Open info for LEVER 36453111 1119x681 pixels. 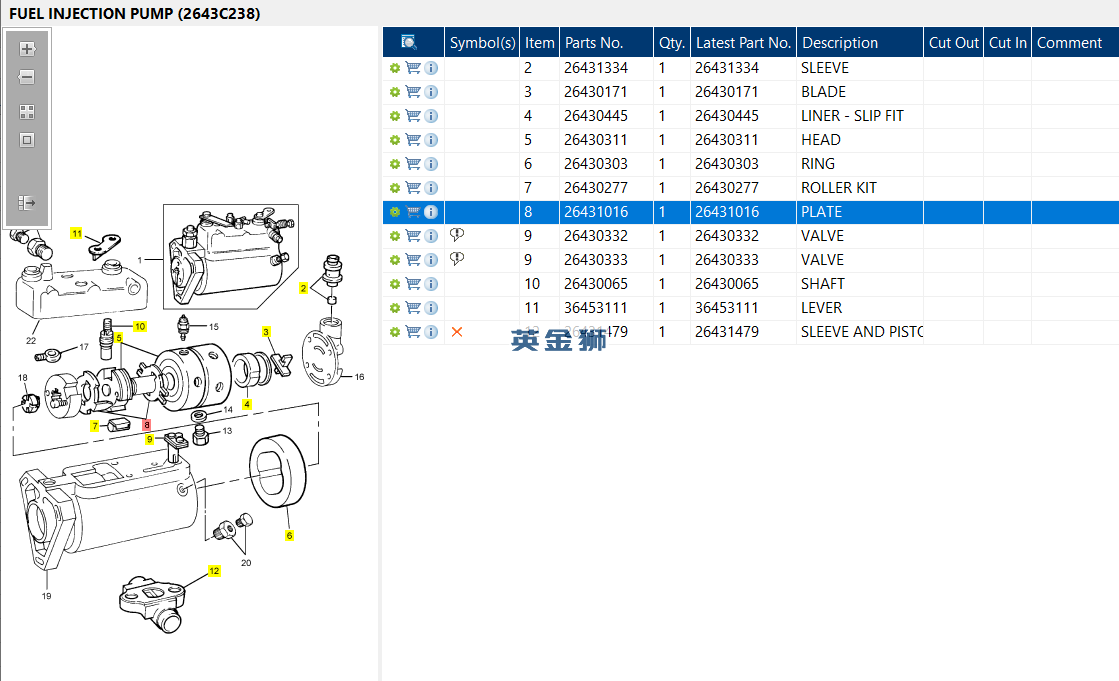[431, 308]
